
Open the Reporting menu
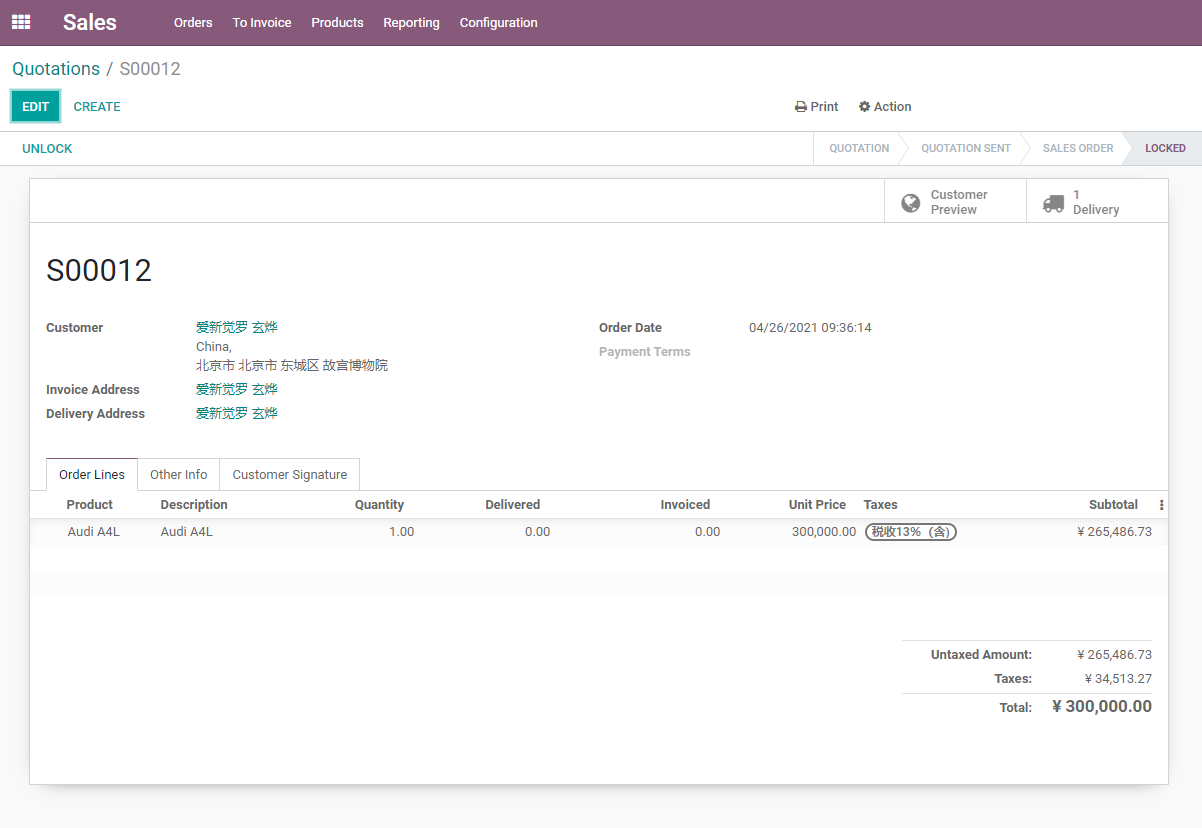click(411, 22)
